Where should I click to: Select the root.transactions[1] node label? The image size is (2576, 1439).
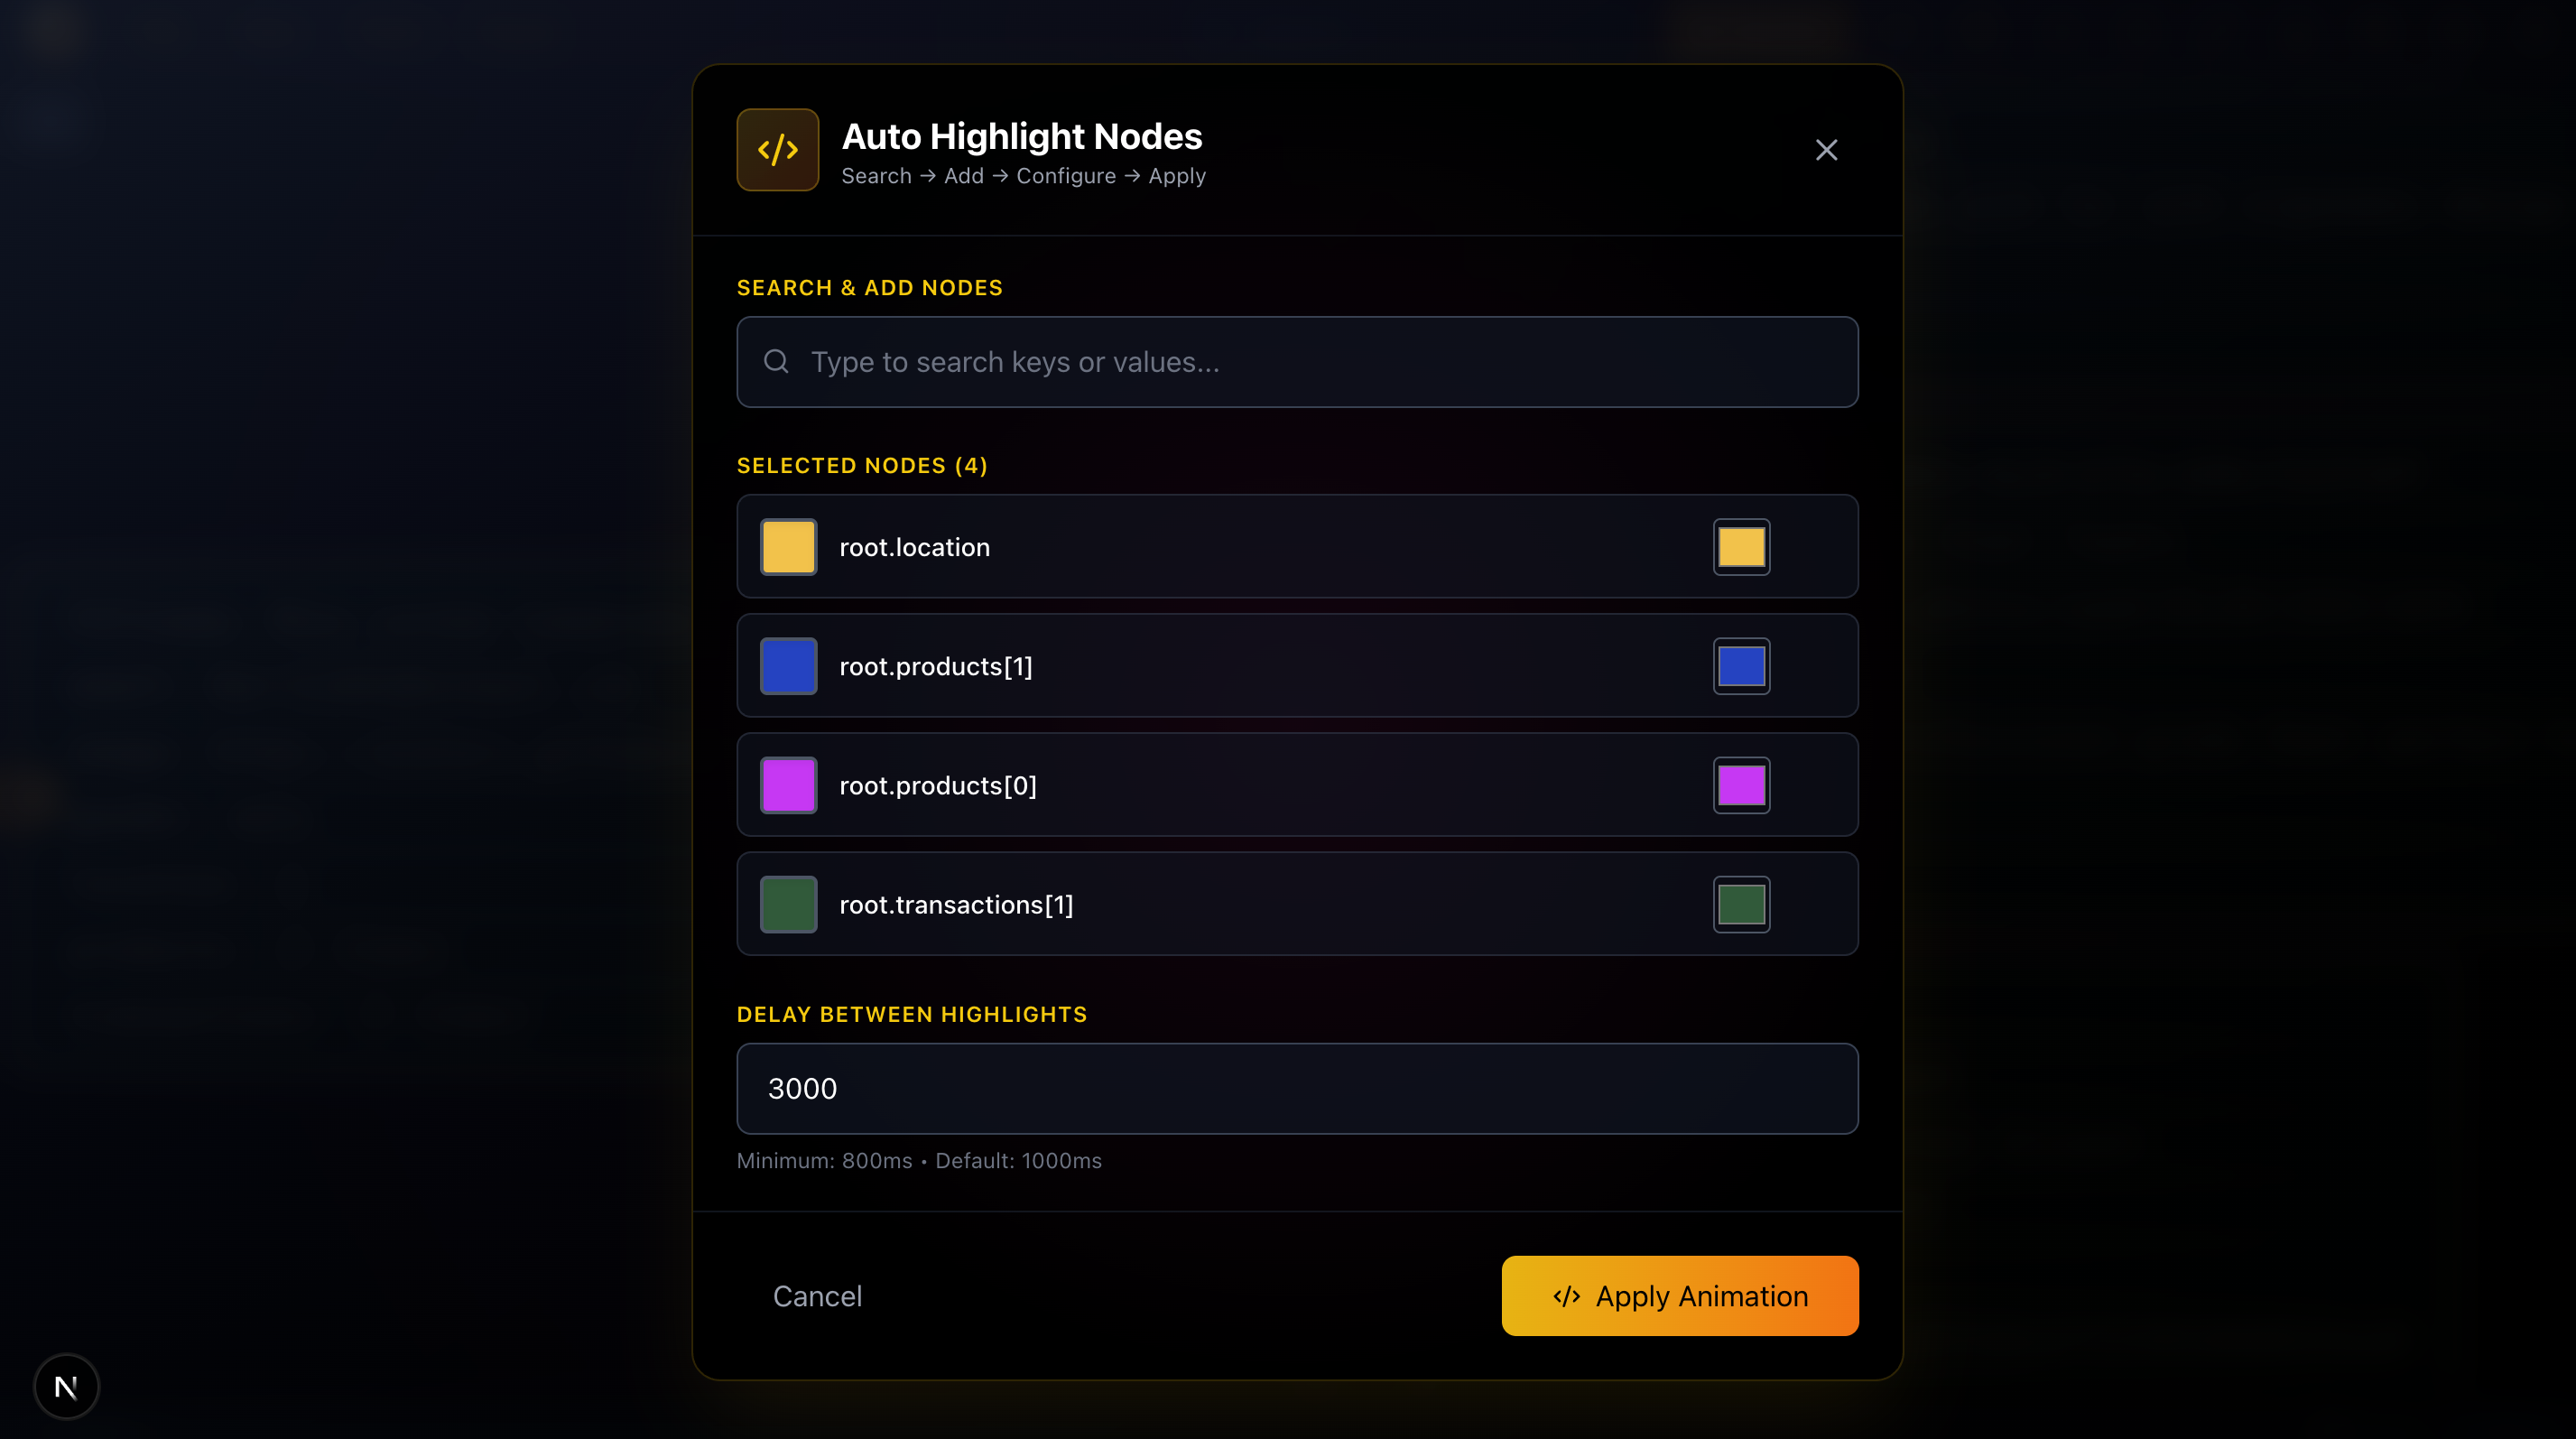click(x=955, y=904)
